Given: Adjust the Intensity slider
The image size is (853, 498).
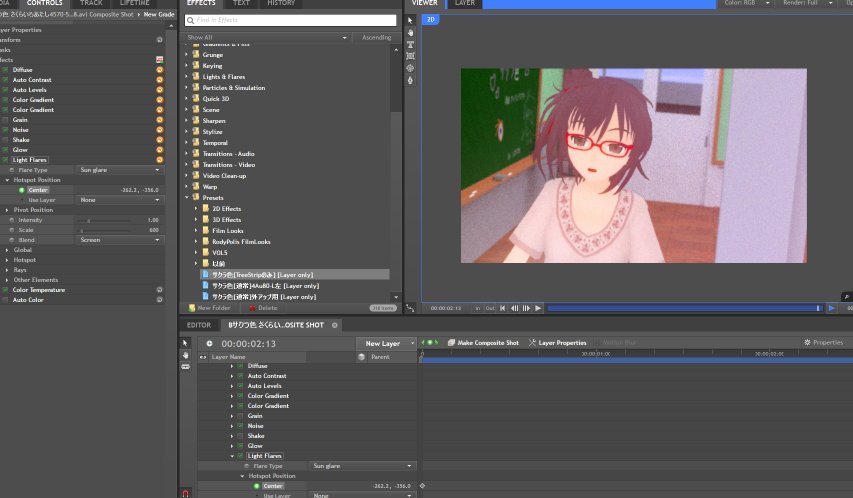Looking at the screenshot, I should click(x=106, y=220).
